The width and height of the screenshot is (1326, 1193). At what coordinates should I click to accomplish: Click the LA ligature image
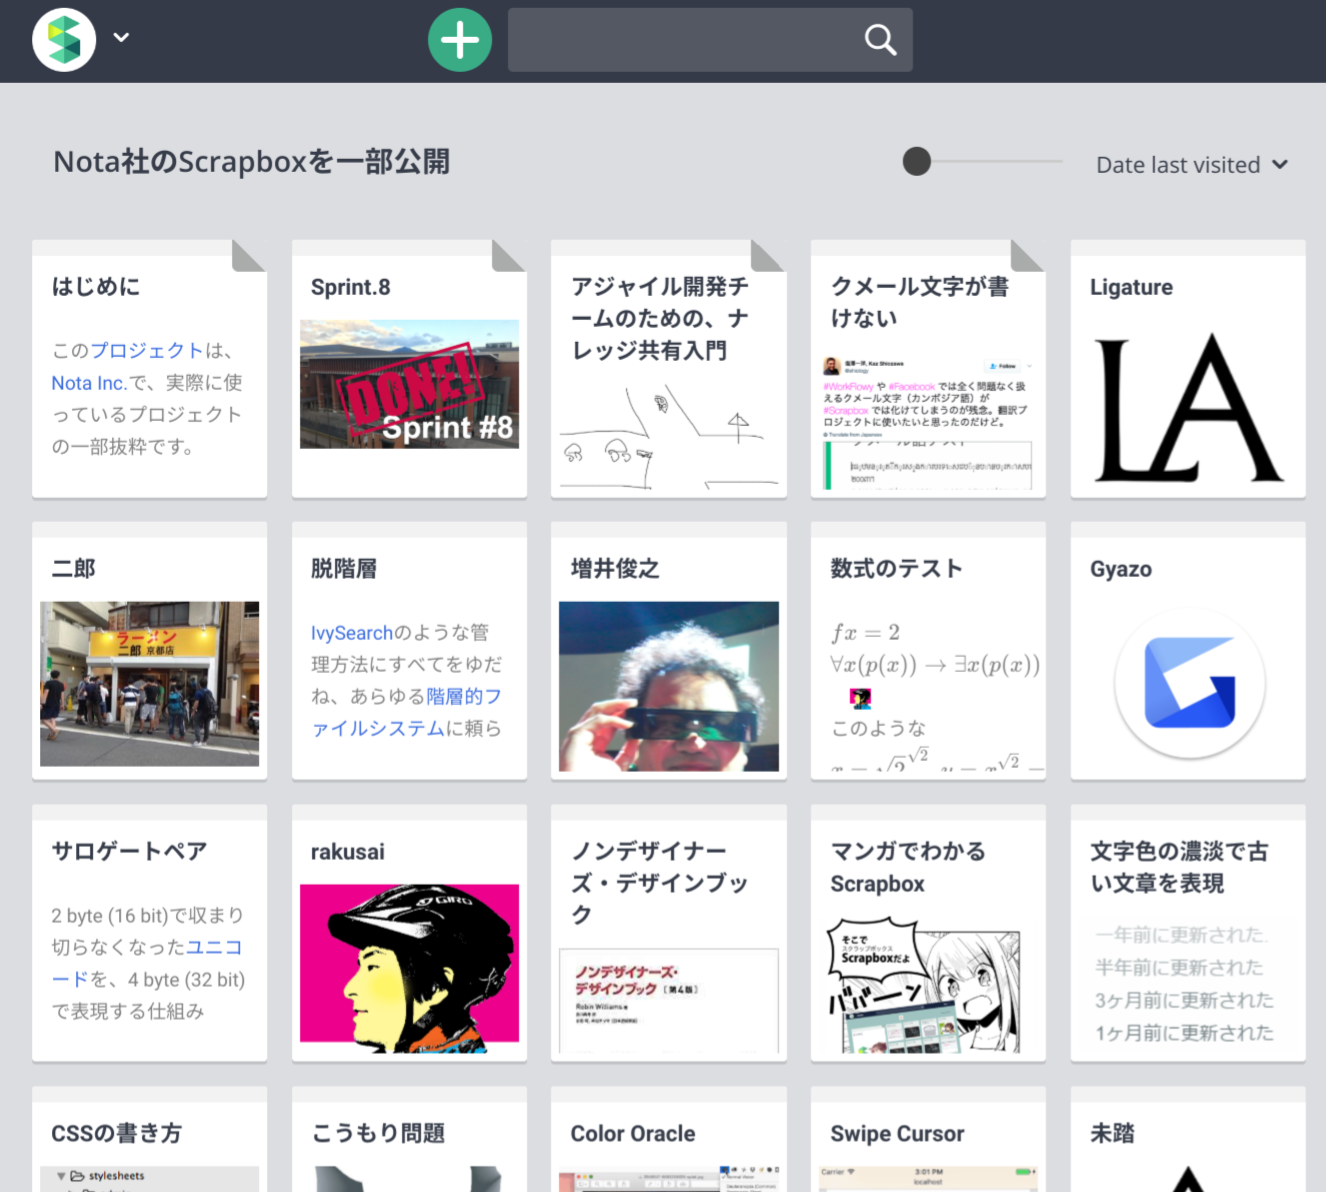click(x=1188, y=409)
